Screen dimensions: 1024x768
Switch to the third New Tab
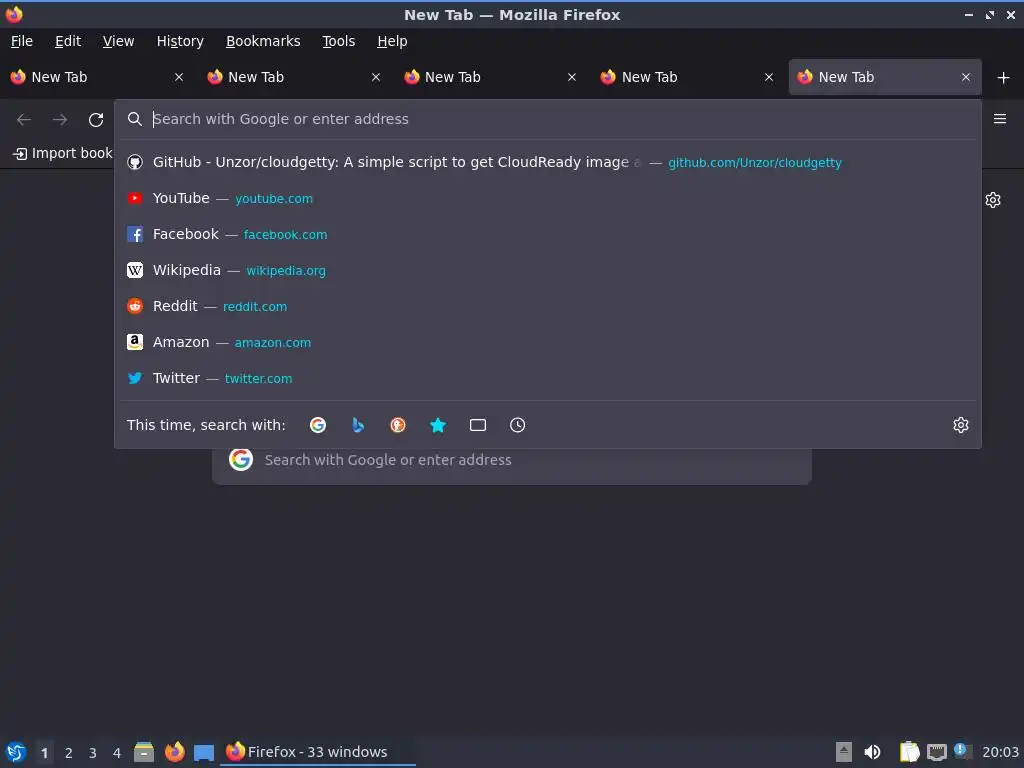491,77
